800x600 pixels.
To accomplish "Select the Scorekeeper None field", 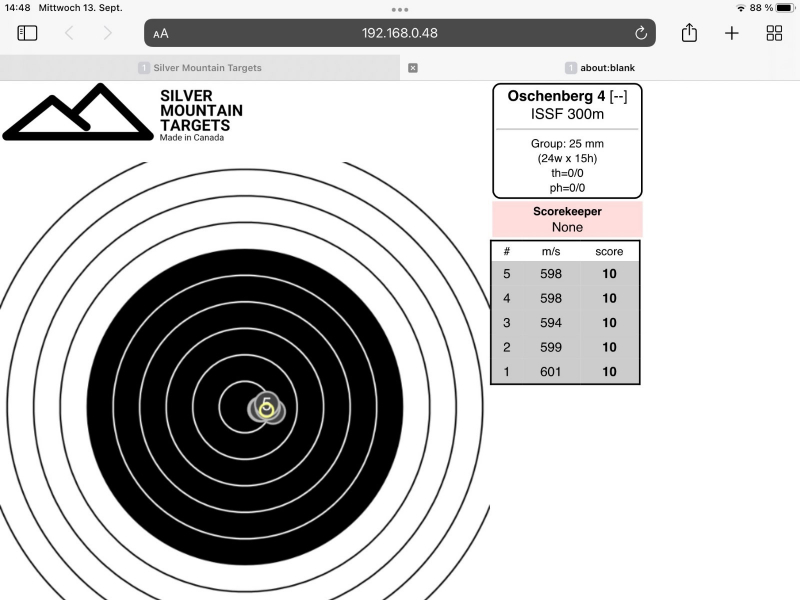I will click(566, 220).
